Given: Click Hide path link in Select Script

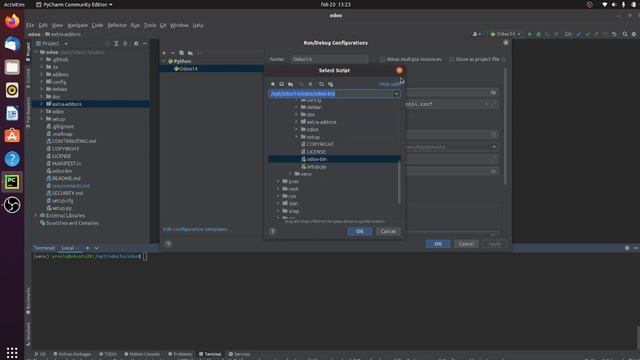Looking at the screenshot, I should click(x=390, y=84).
